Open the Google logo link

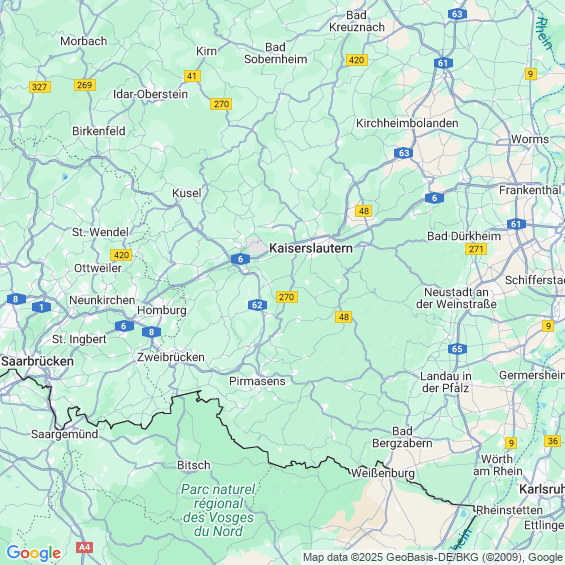tap(34, 553)
